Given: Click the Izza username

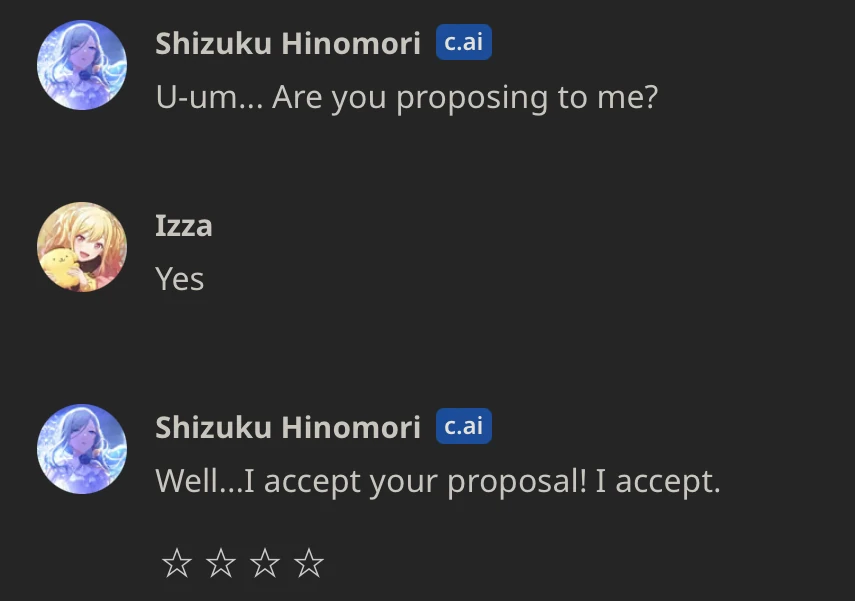Looking at the screenshot, I should tap(184, 225).
